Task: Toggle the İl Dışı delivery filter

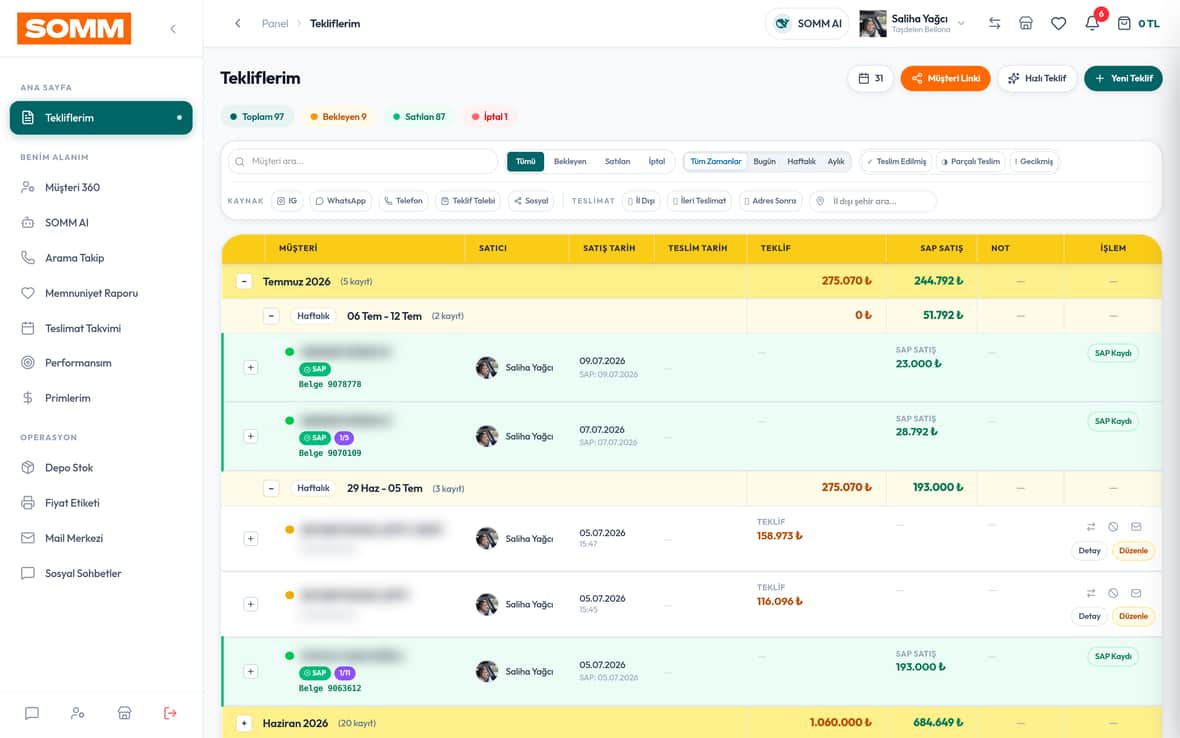Action: click(x=641, y=201)
